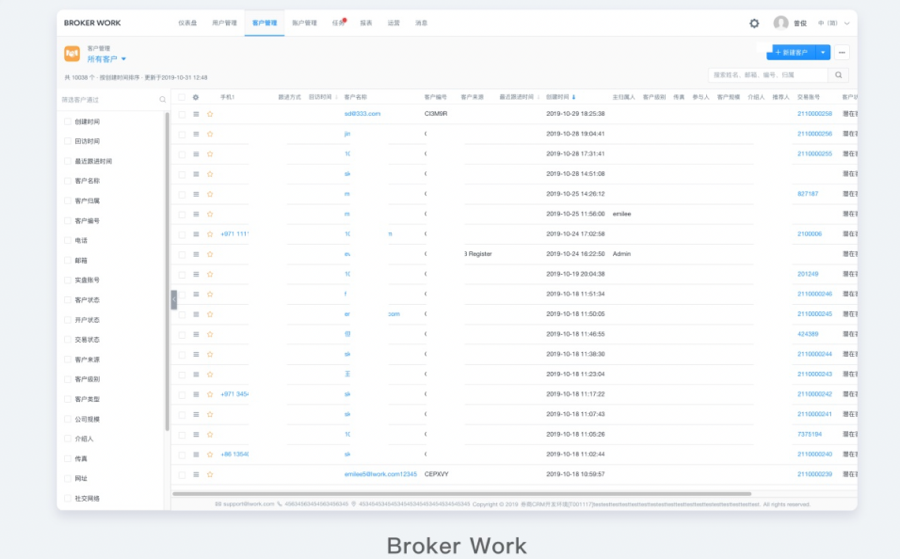The height and width of the screenshot is (559, 900).
Task: Click the orange customer management app icon
Action: [72, 53]
